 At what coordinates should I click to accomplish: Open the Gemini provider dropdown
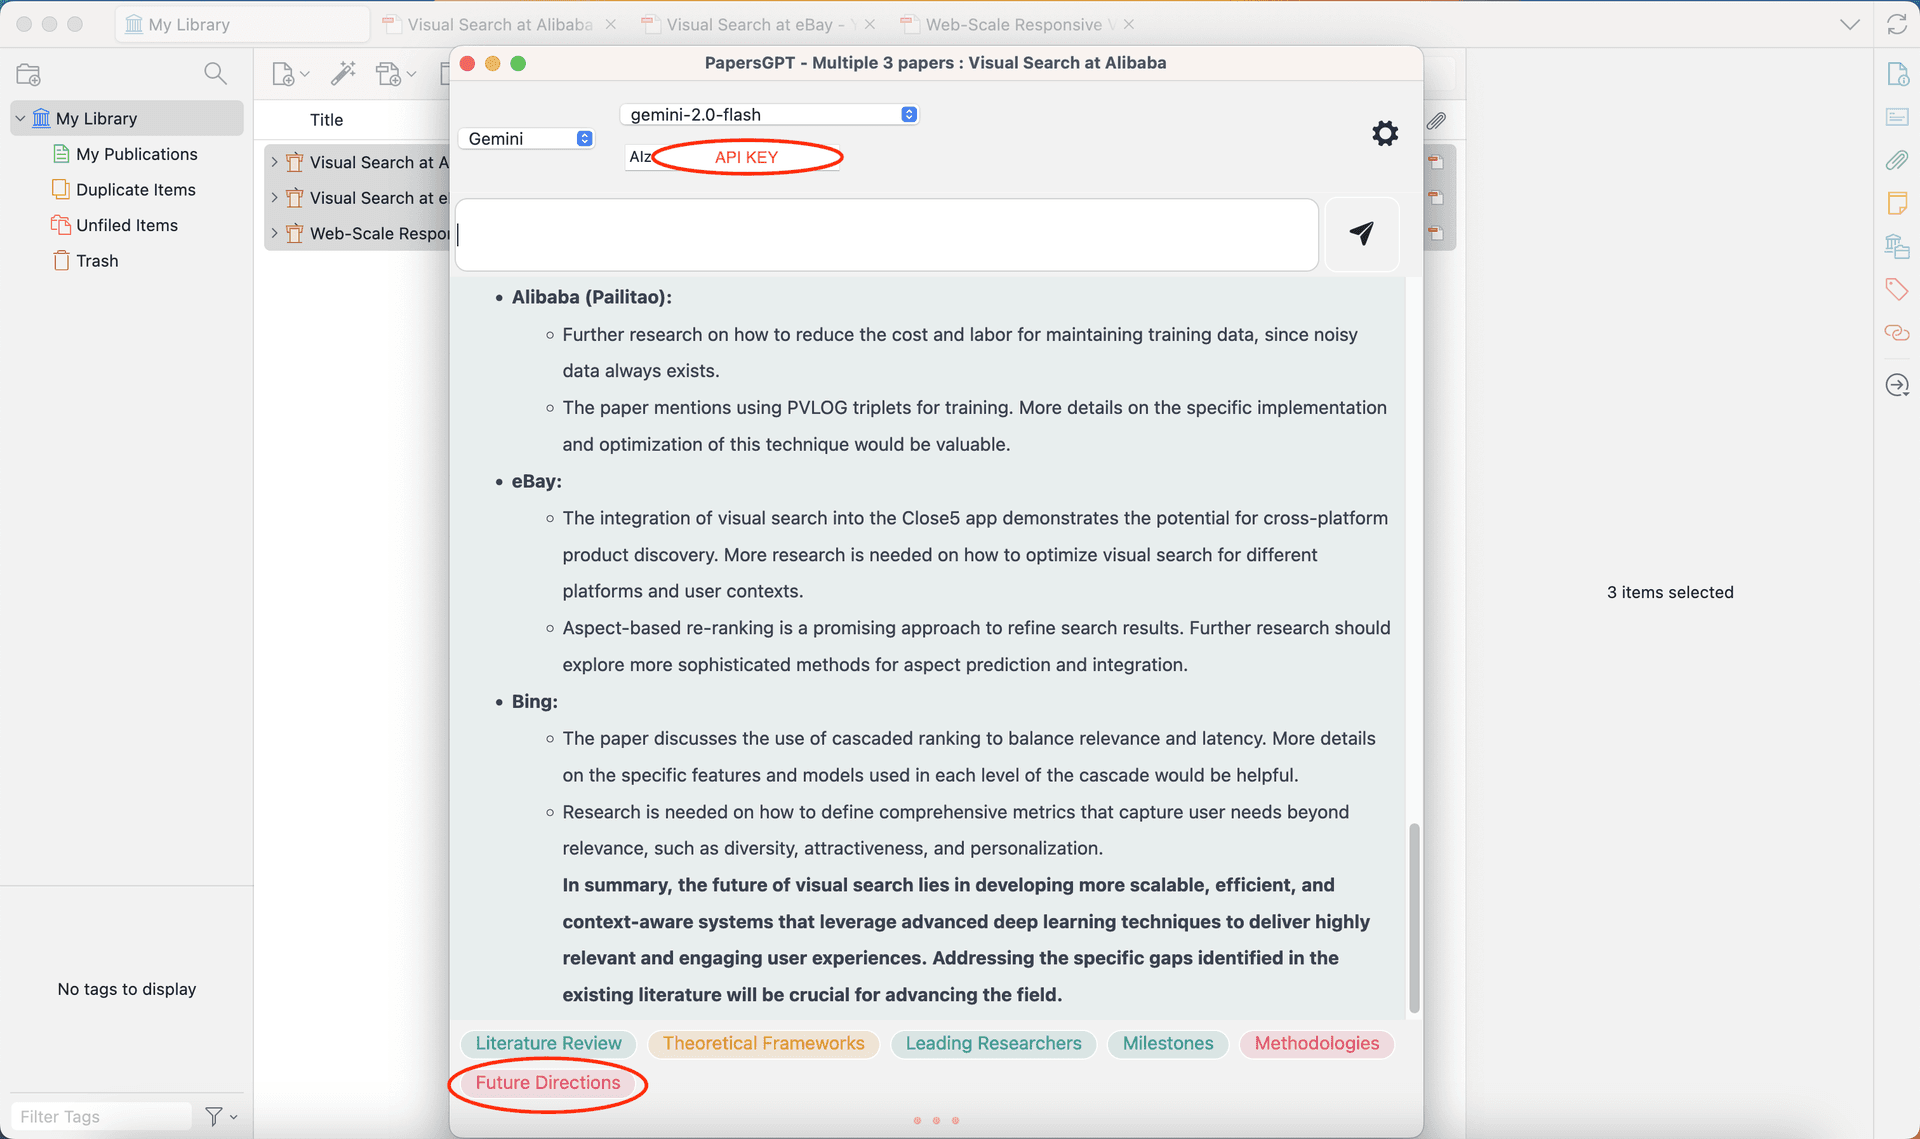(x=528, y=139)
